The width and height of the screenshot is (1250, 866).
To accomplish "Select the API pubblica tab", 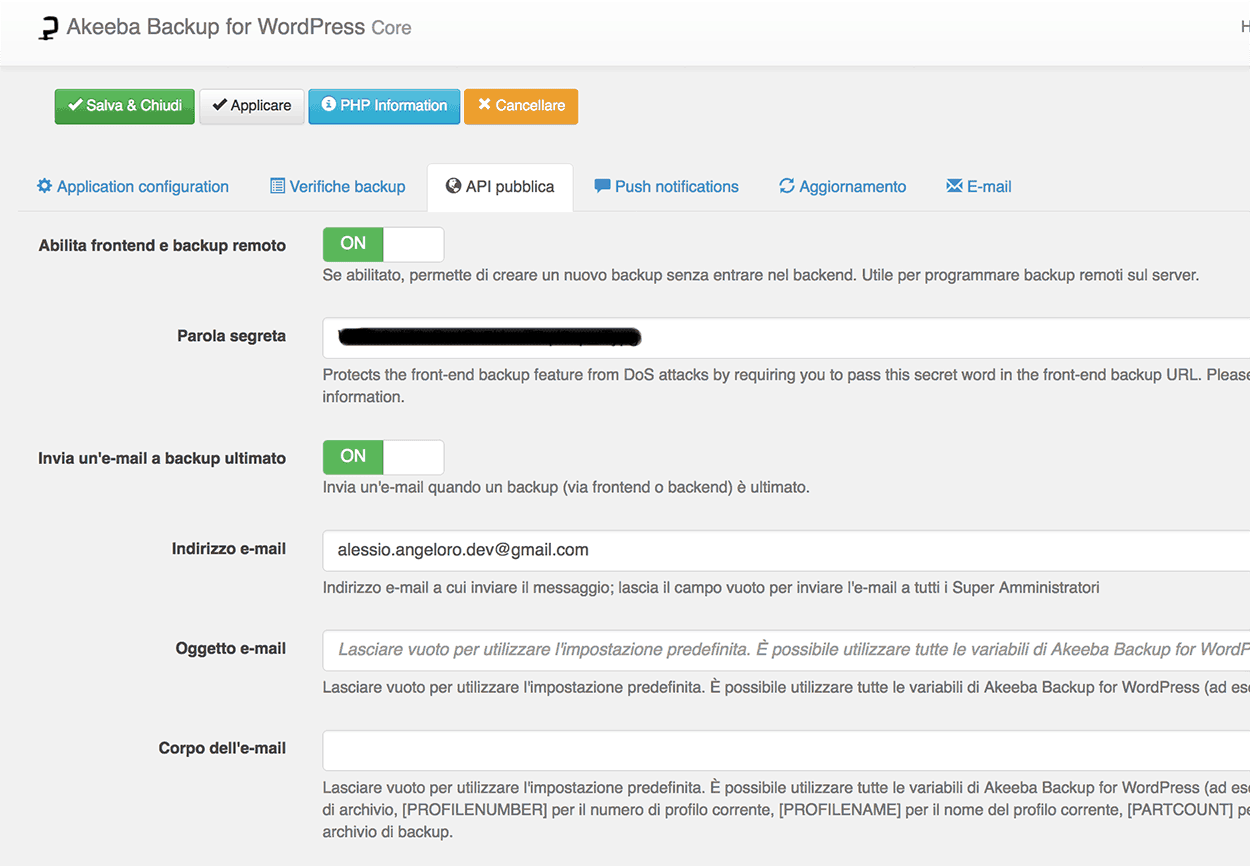I will 500,187.
